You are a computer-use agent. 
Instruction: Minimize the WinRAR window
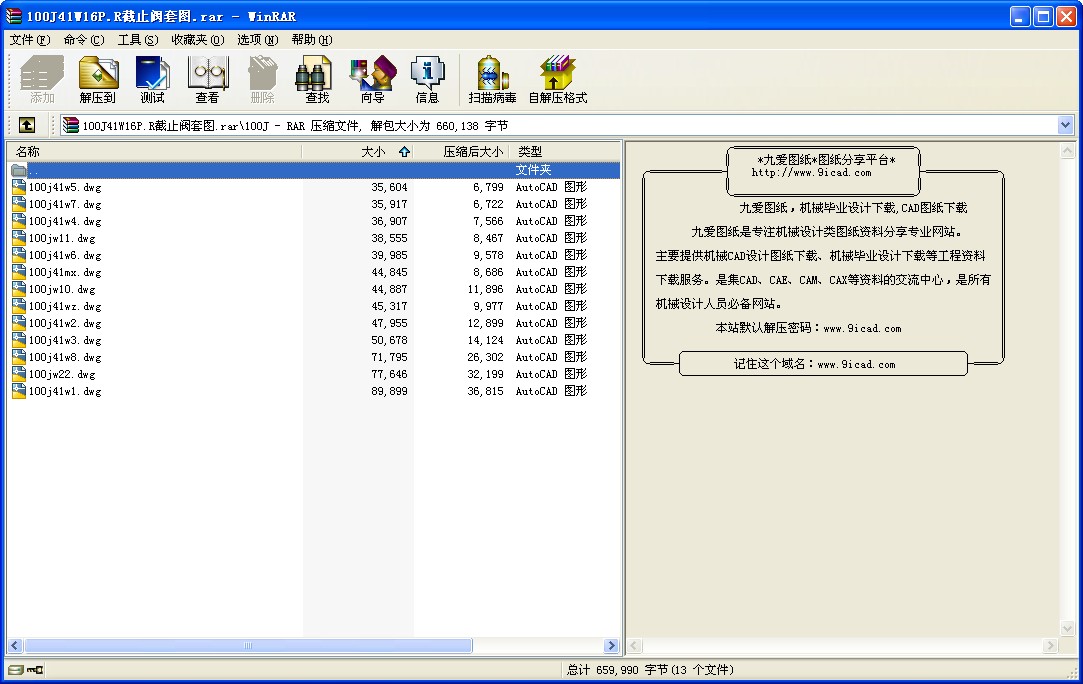(1020, 16)
